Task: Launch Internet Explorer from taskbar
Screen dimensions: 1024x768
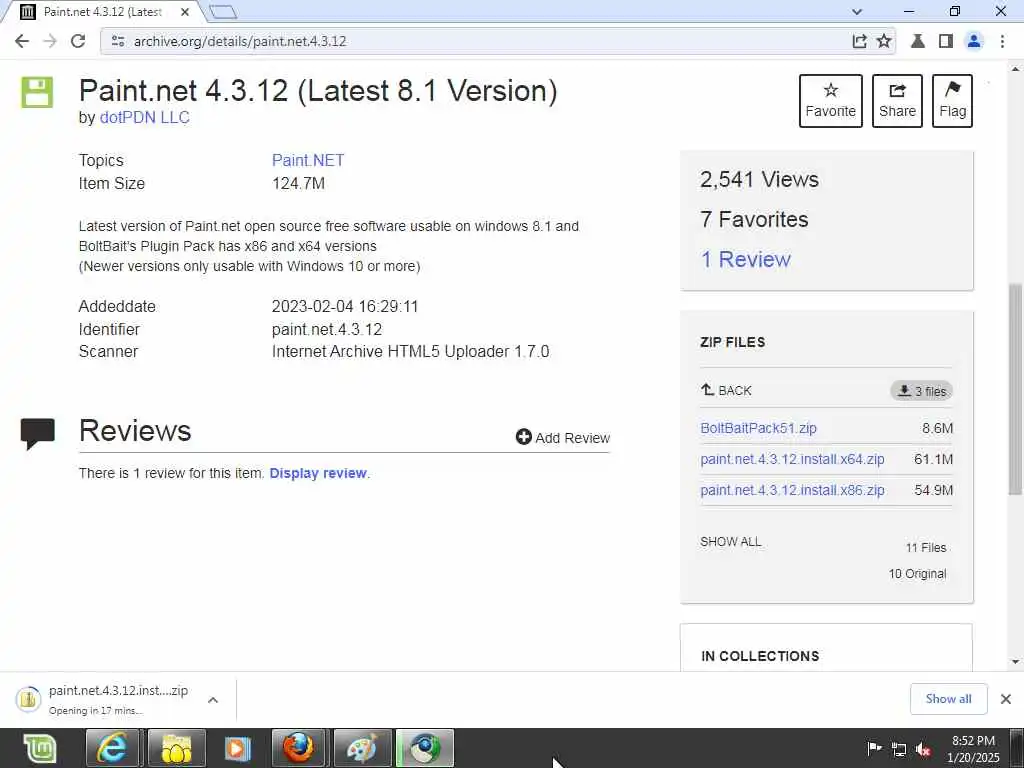Action: coord(112,748)
